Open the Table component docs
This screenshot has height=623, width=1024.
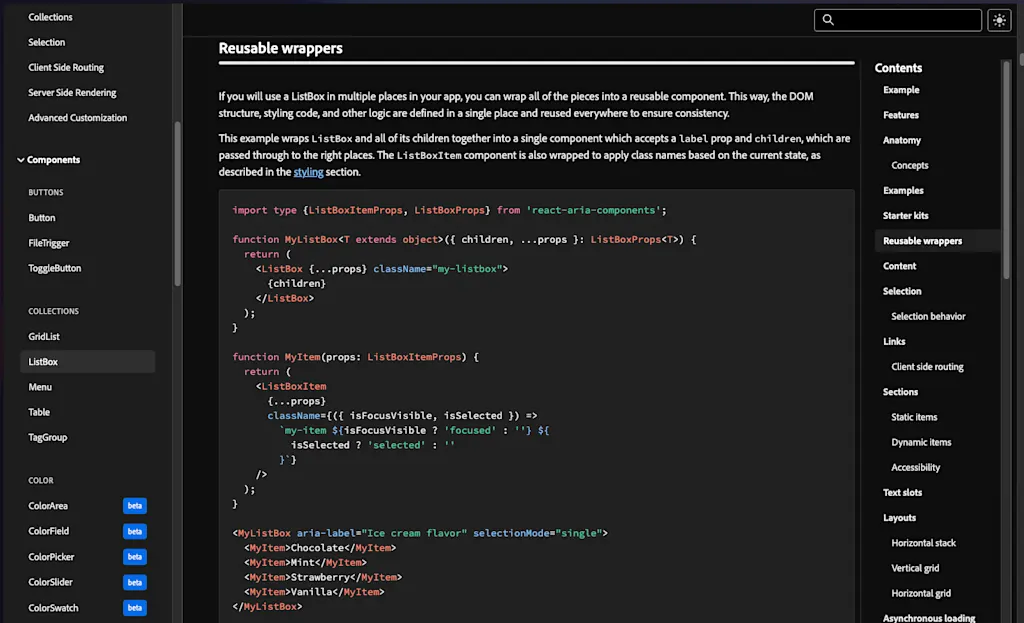click(x=39, y=412)
